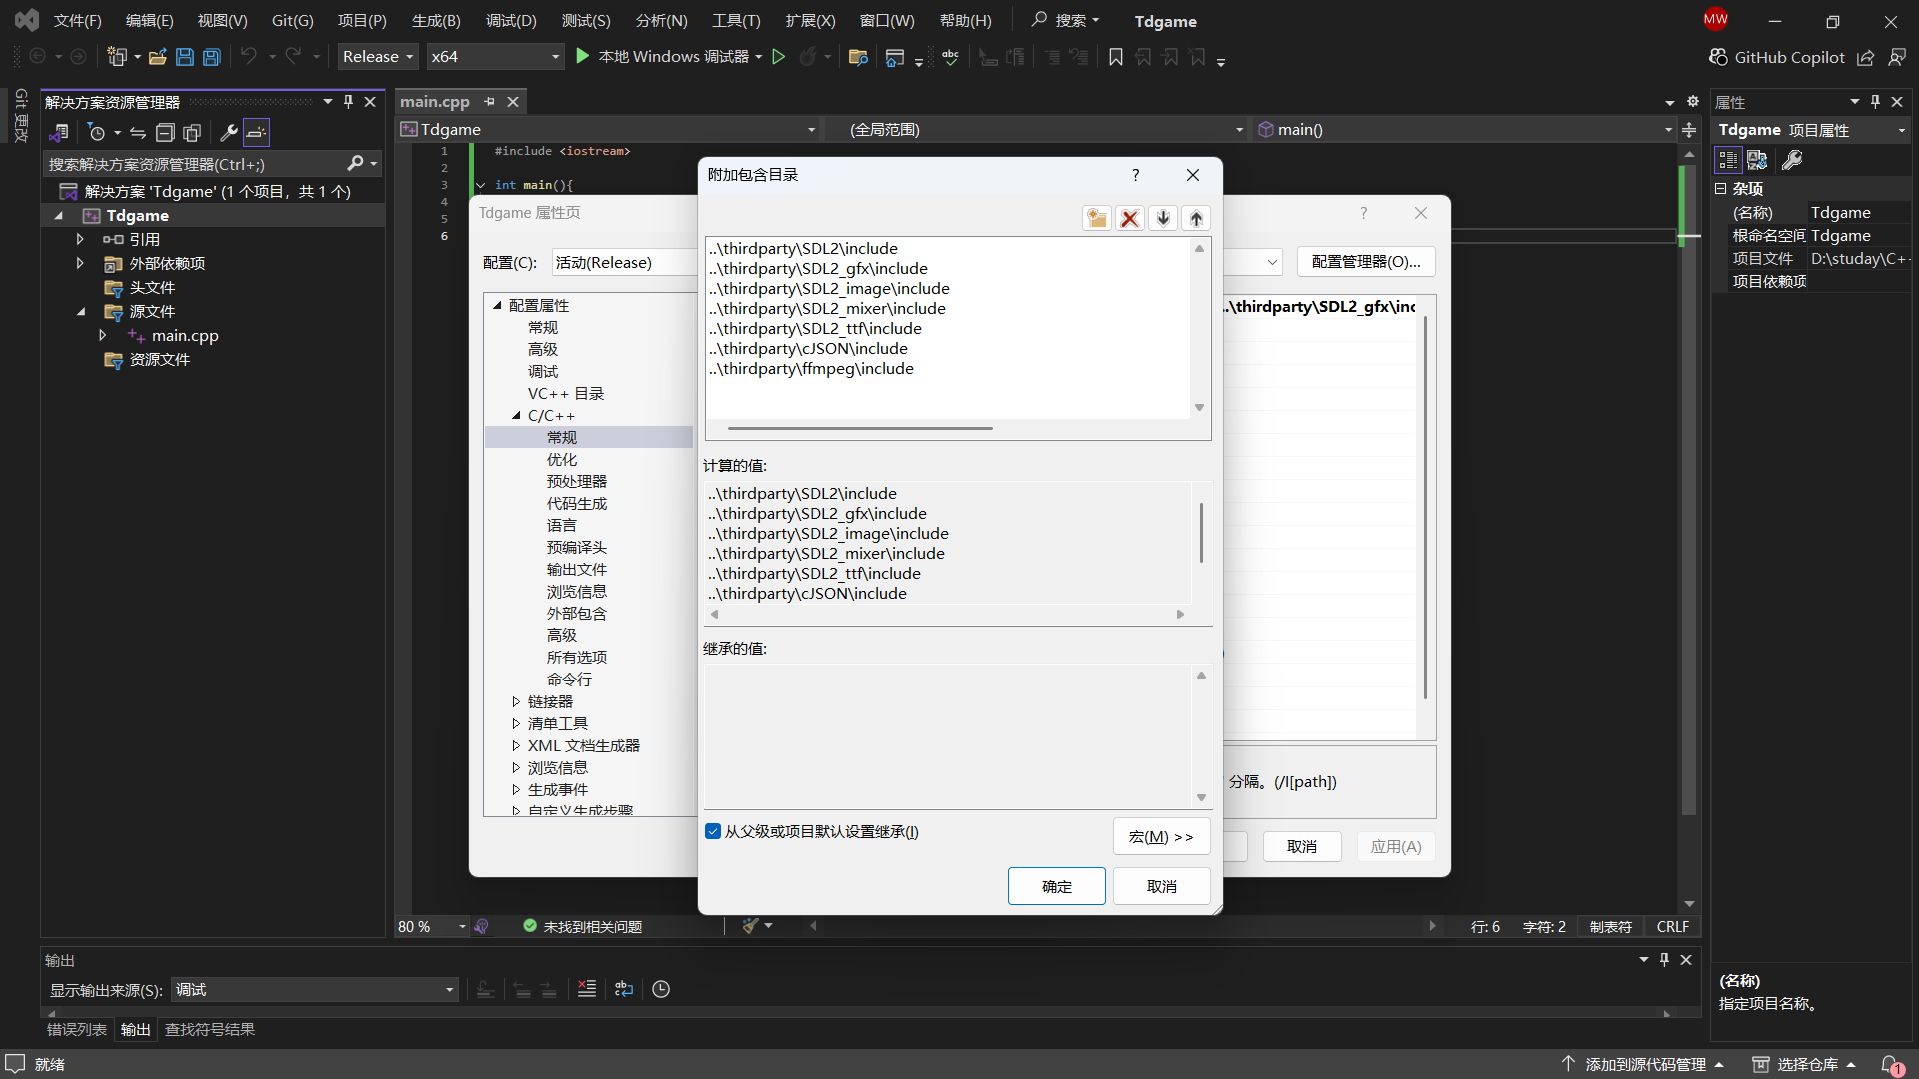
Task: Uncheck inherit from parent or project defaults
Action: (713, 832)
